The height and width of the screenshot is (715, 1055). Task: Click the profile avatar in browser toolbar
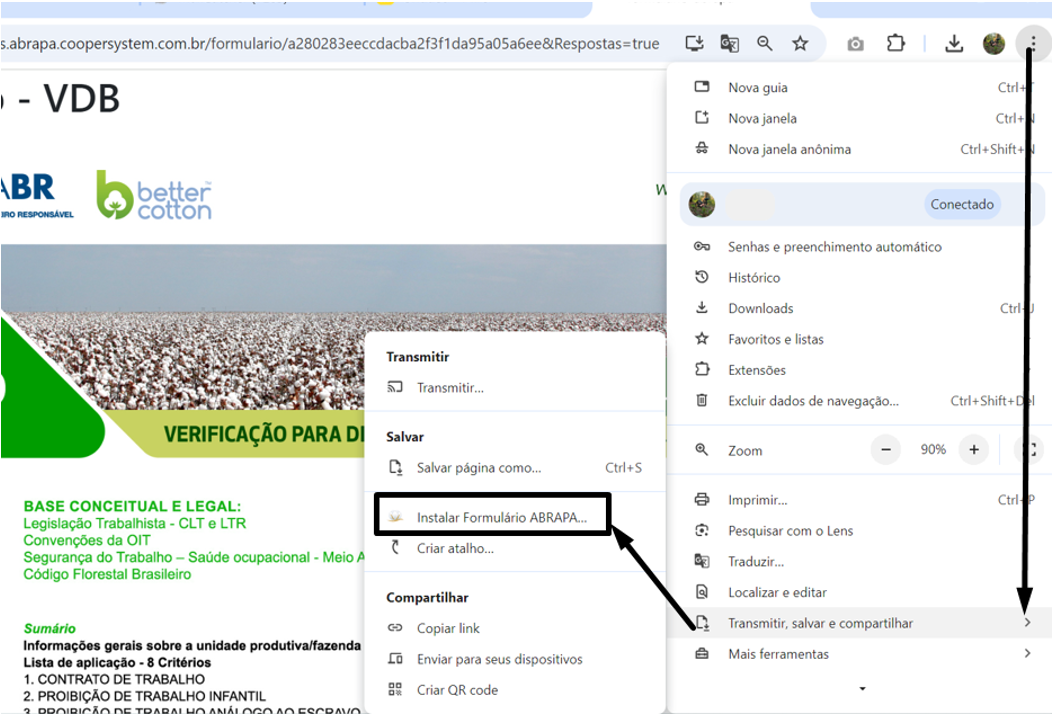993,44
